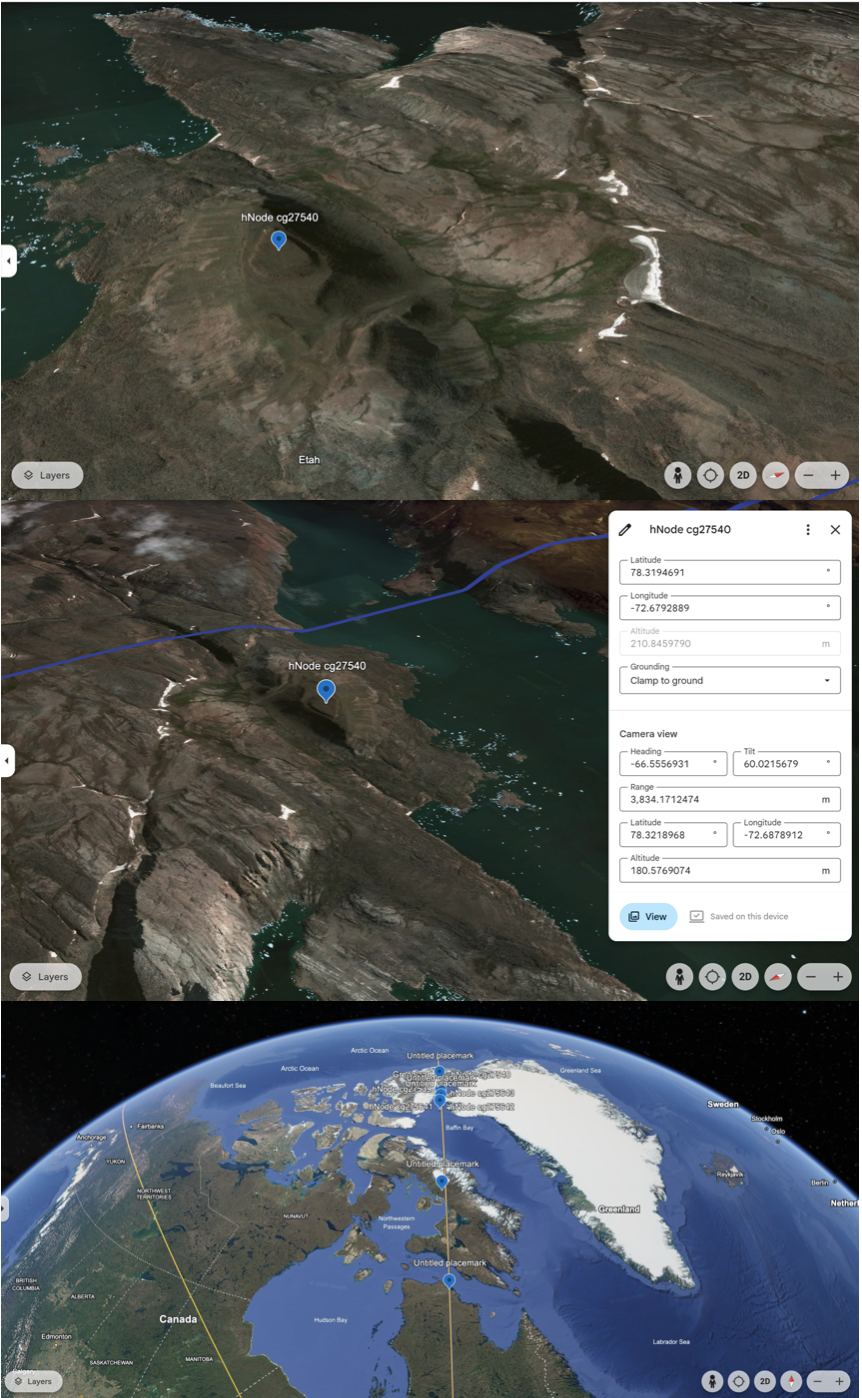The height and width of the screenshot is (1398, 862).
Task: Click the 'Labrador Sea' label on the globe
Action: click(669, 1341)
